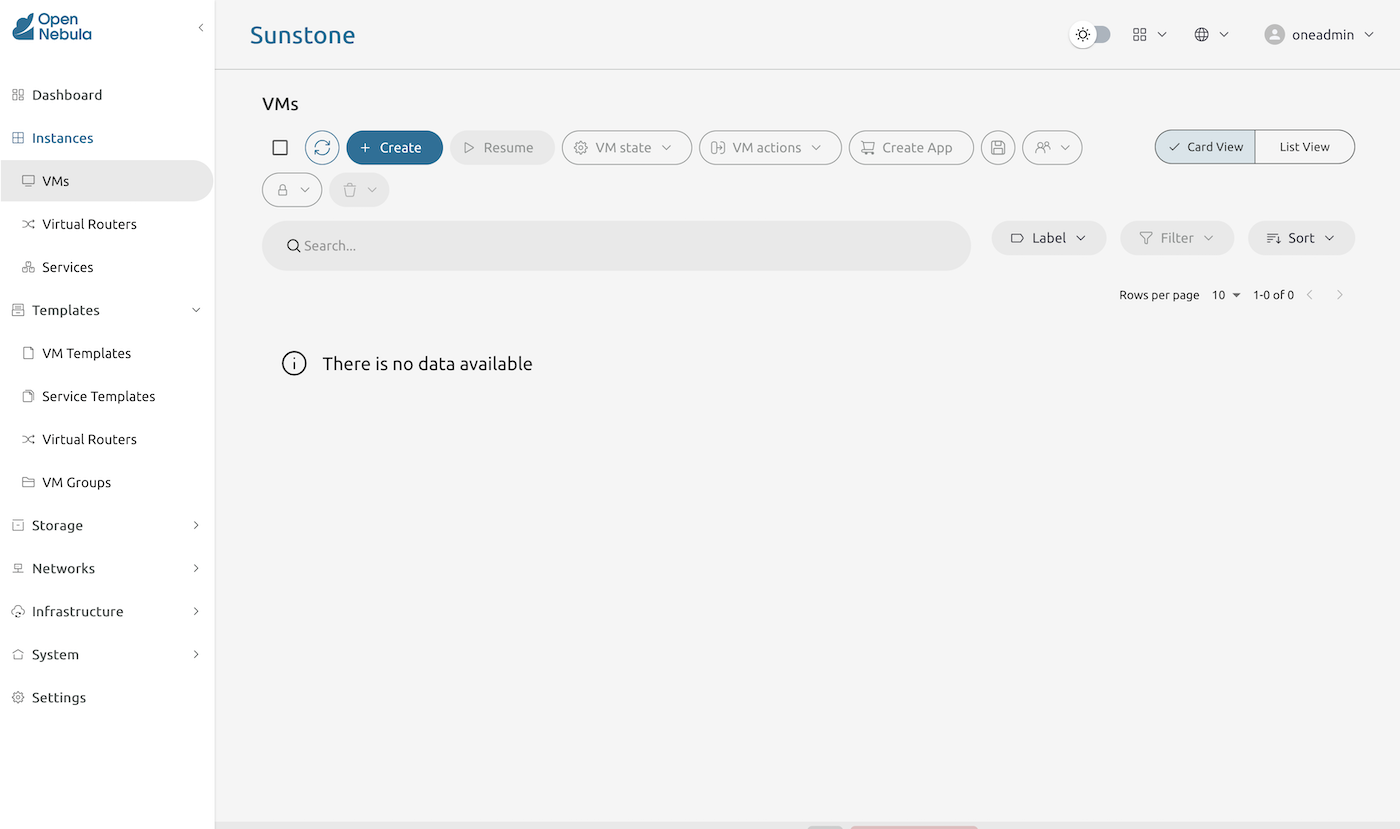Click inside the Search field
The height and width of the screenshot is (829, 1400).
615,245
